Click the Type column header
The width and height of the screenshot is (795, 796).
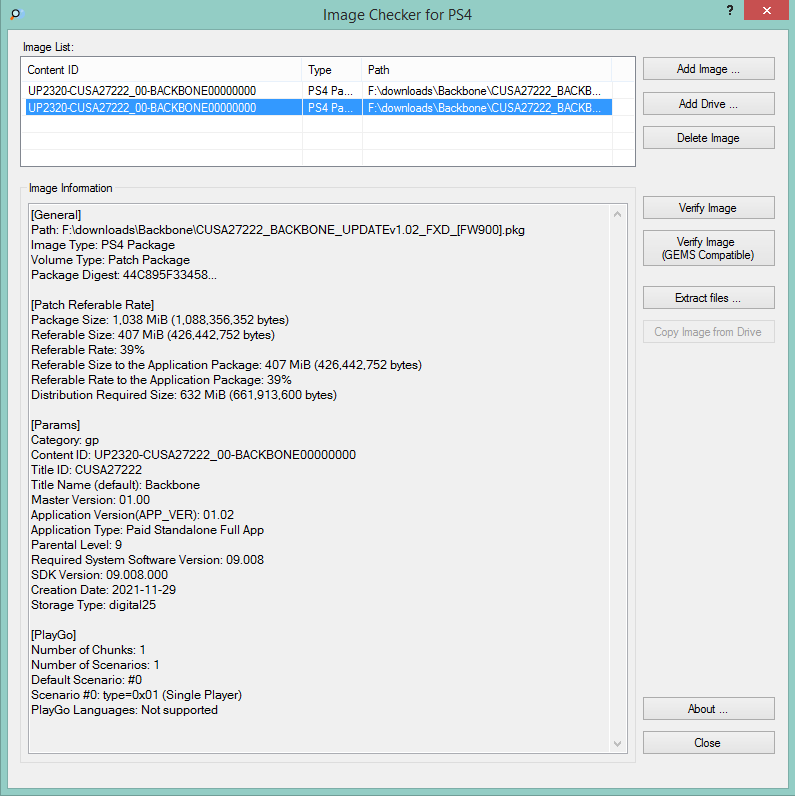pyautogui.click(x=332, y=70)
